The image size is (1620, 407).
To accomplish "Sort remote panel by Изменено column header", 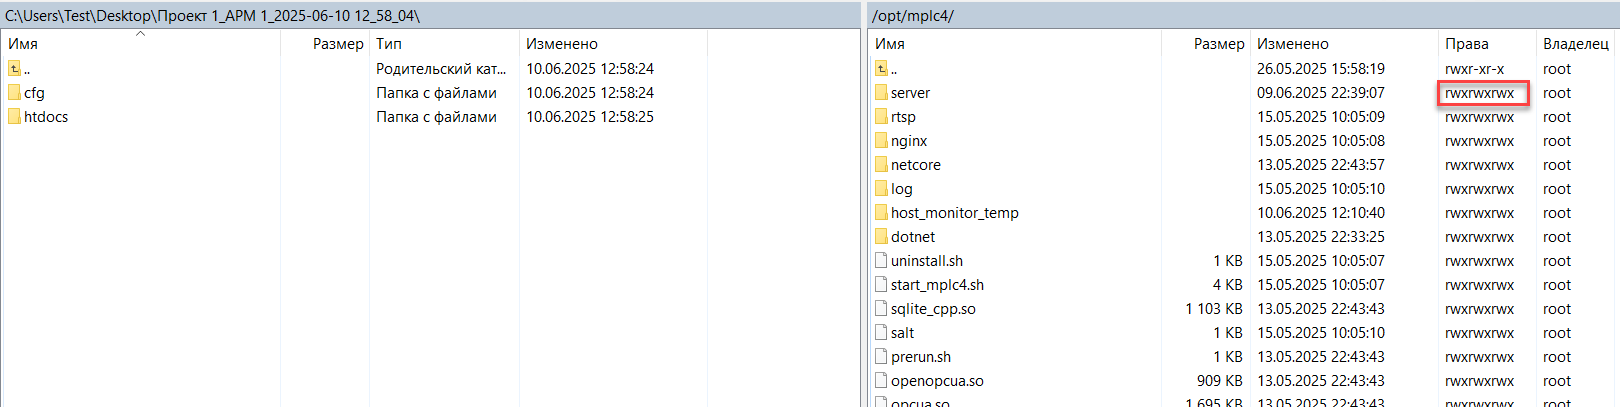I will click(1293, 44).
